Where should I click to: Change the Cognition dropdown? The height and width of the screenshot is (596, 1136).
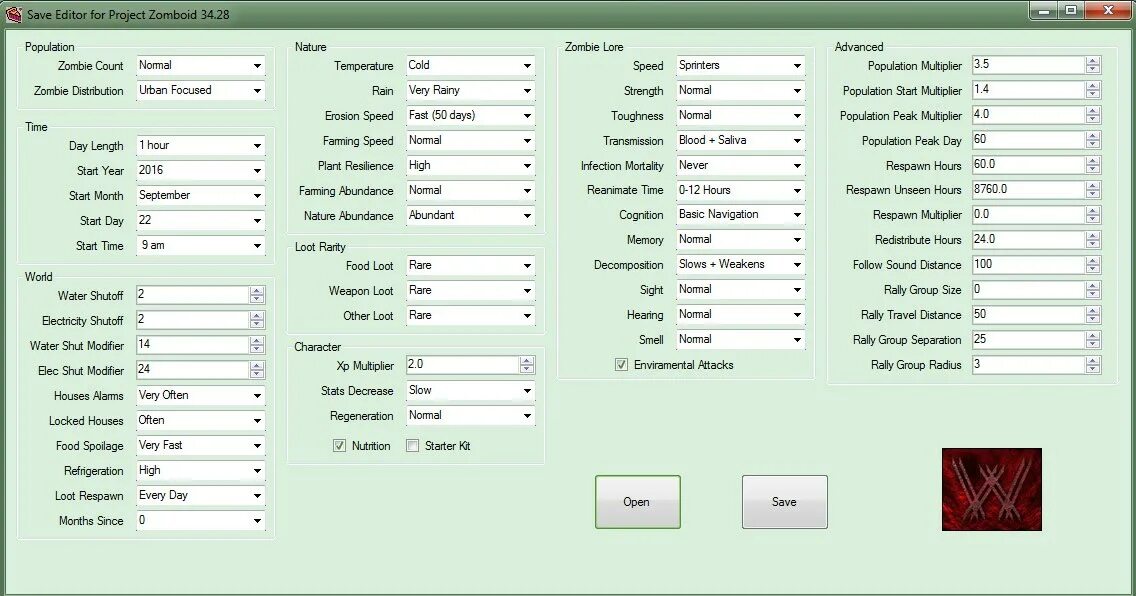[x=740, y=215]
